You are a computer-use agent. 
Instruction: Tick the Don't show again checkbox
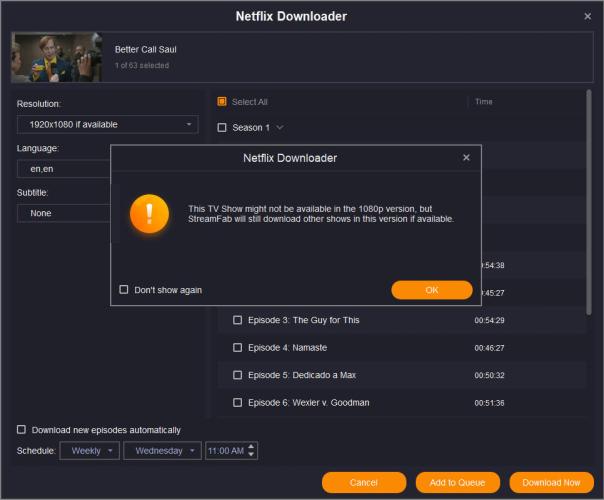pos(124,289)
